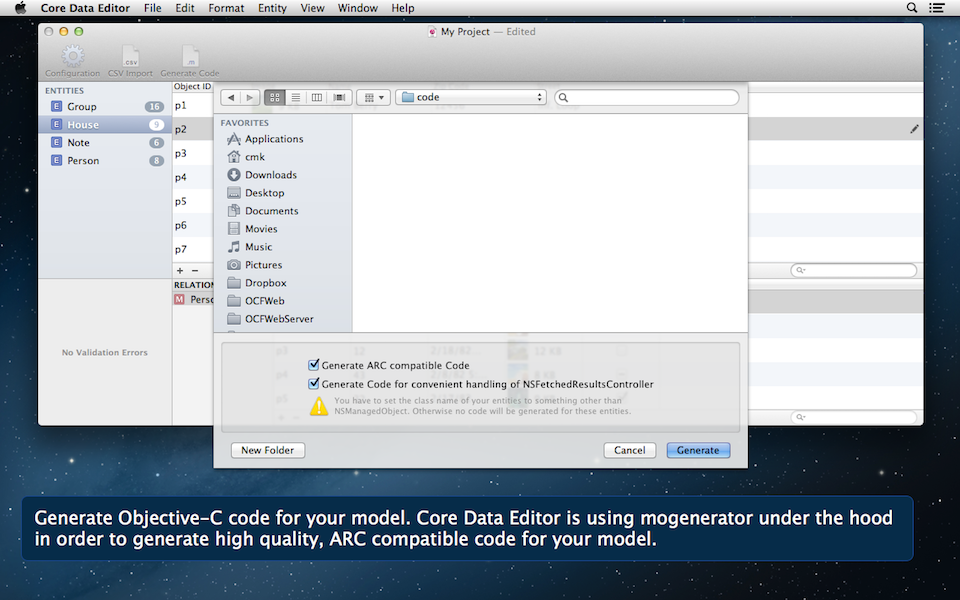
Task: Open the Generate Code toolbar icon
Action: click(190, 56)
